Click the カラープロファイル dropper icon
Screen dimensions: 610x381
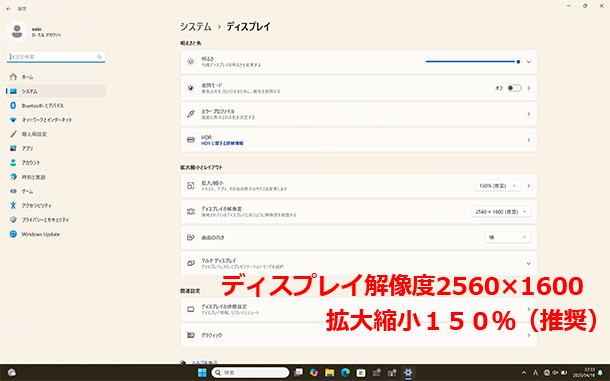pyautogui.click(x=191, y=114)
